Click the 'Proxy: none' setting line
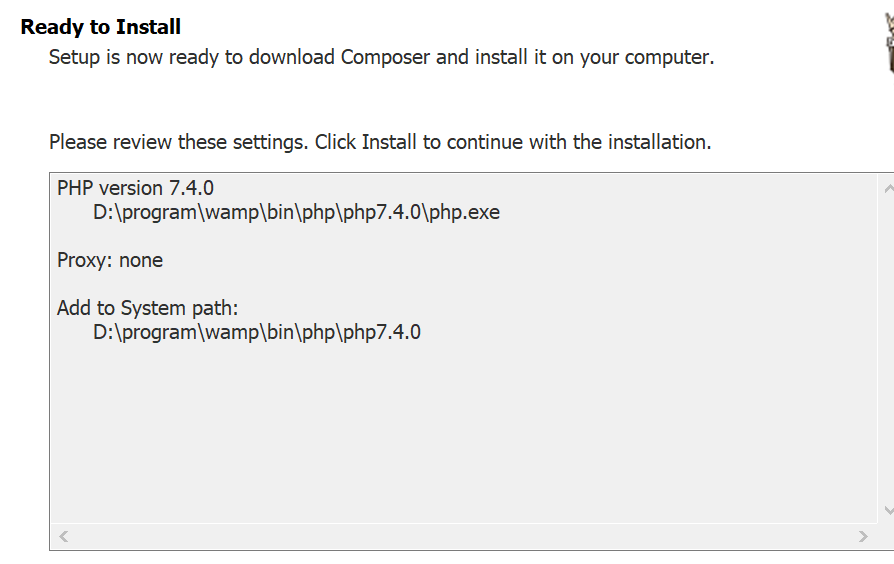894x564 pixels. point(110,260)
